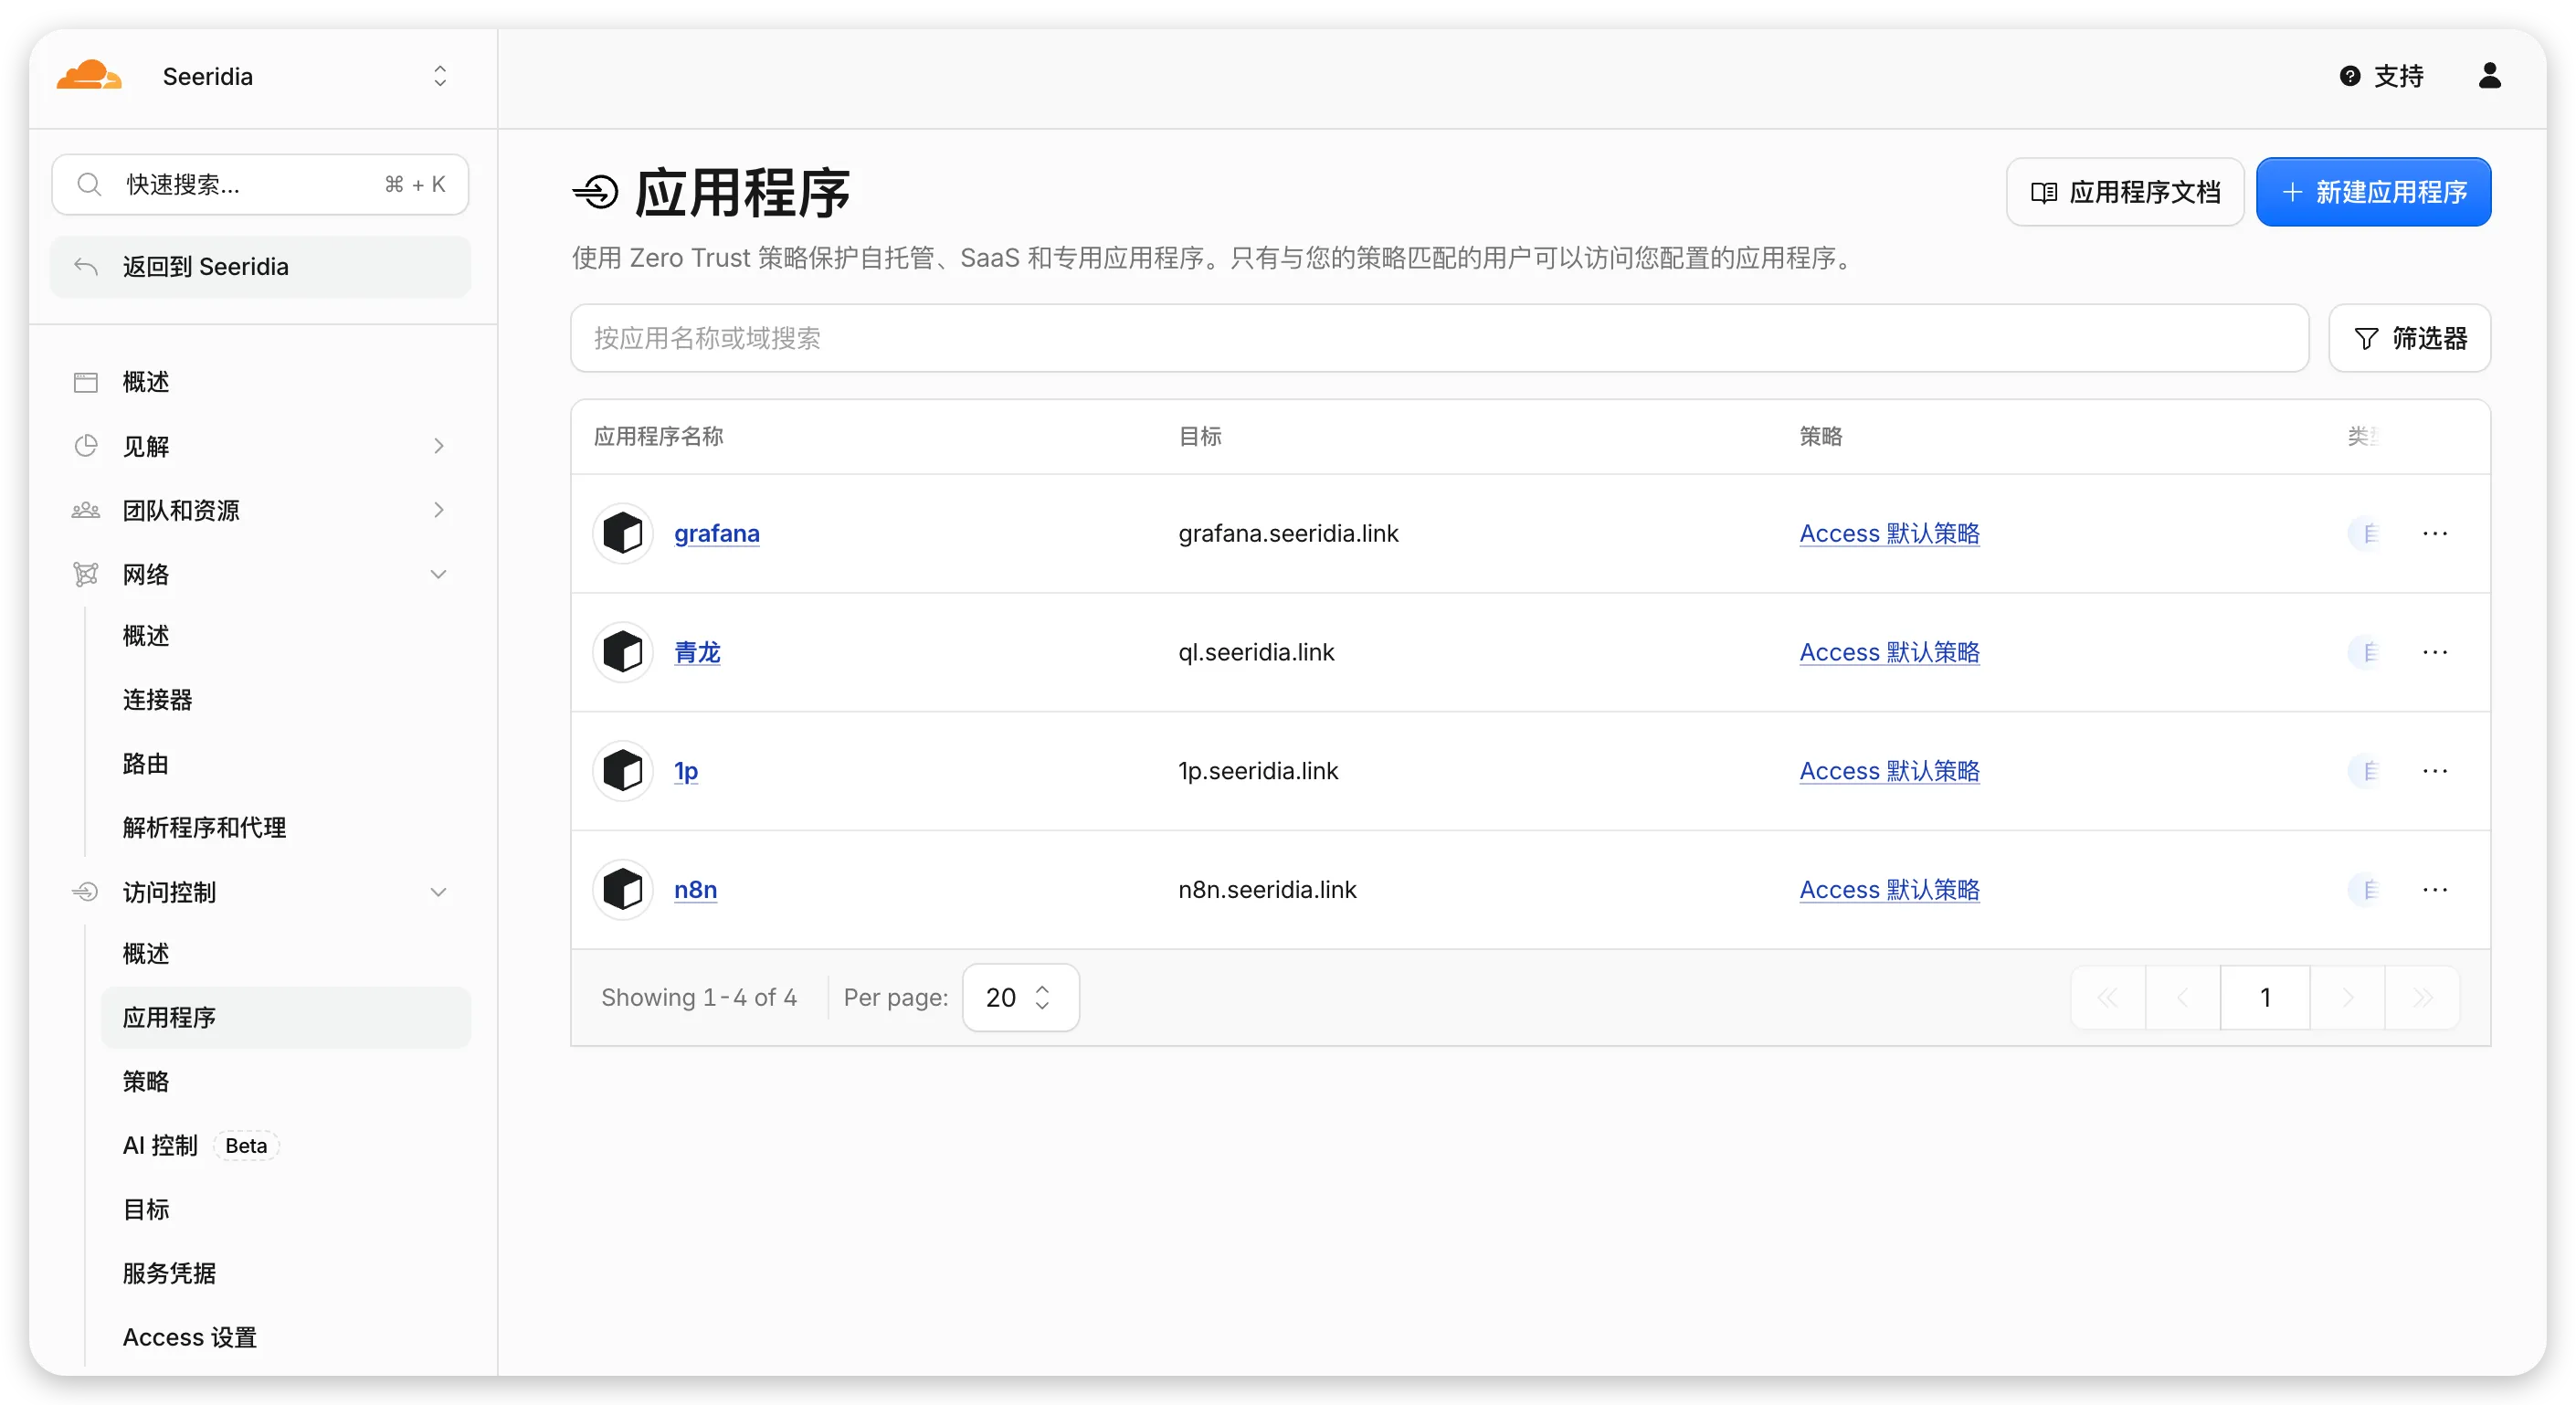The width and height of the screenshot is (2576, 1405).
Task: Open Access 默认策略 for 1p
Action: [x=1890, y=771]
